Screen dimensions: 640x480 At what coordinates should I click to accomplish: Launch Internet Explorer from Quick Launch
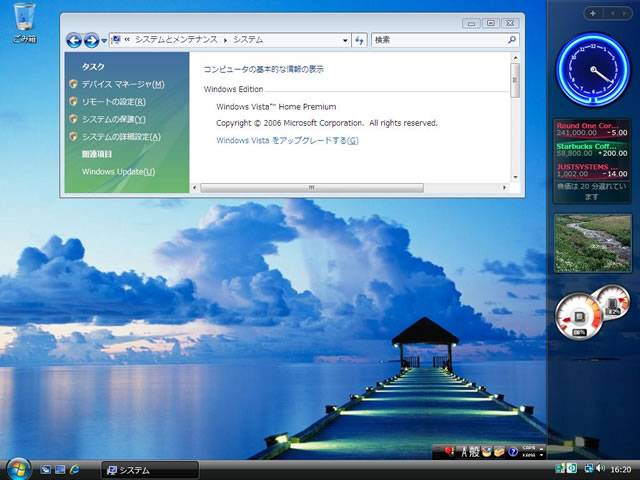75,469
